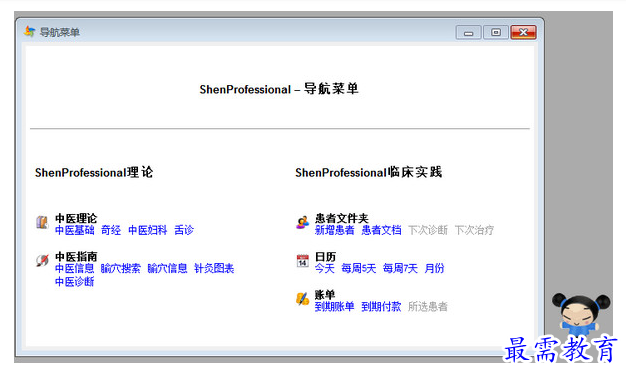626x381 pixels.
Task: Click the 中医指南 section heading
Action: coord(76,257)
